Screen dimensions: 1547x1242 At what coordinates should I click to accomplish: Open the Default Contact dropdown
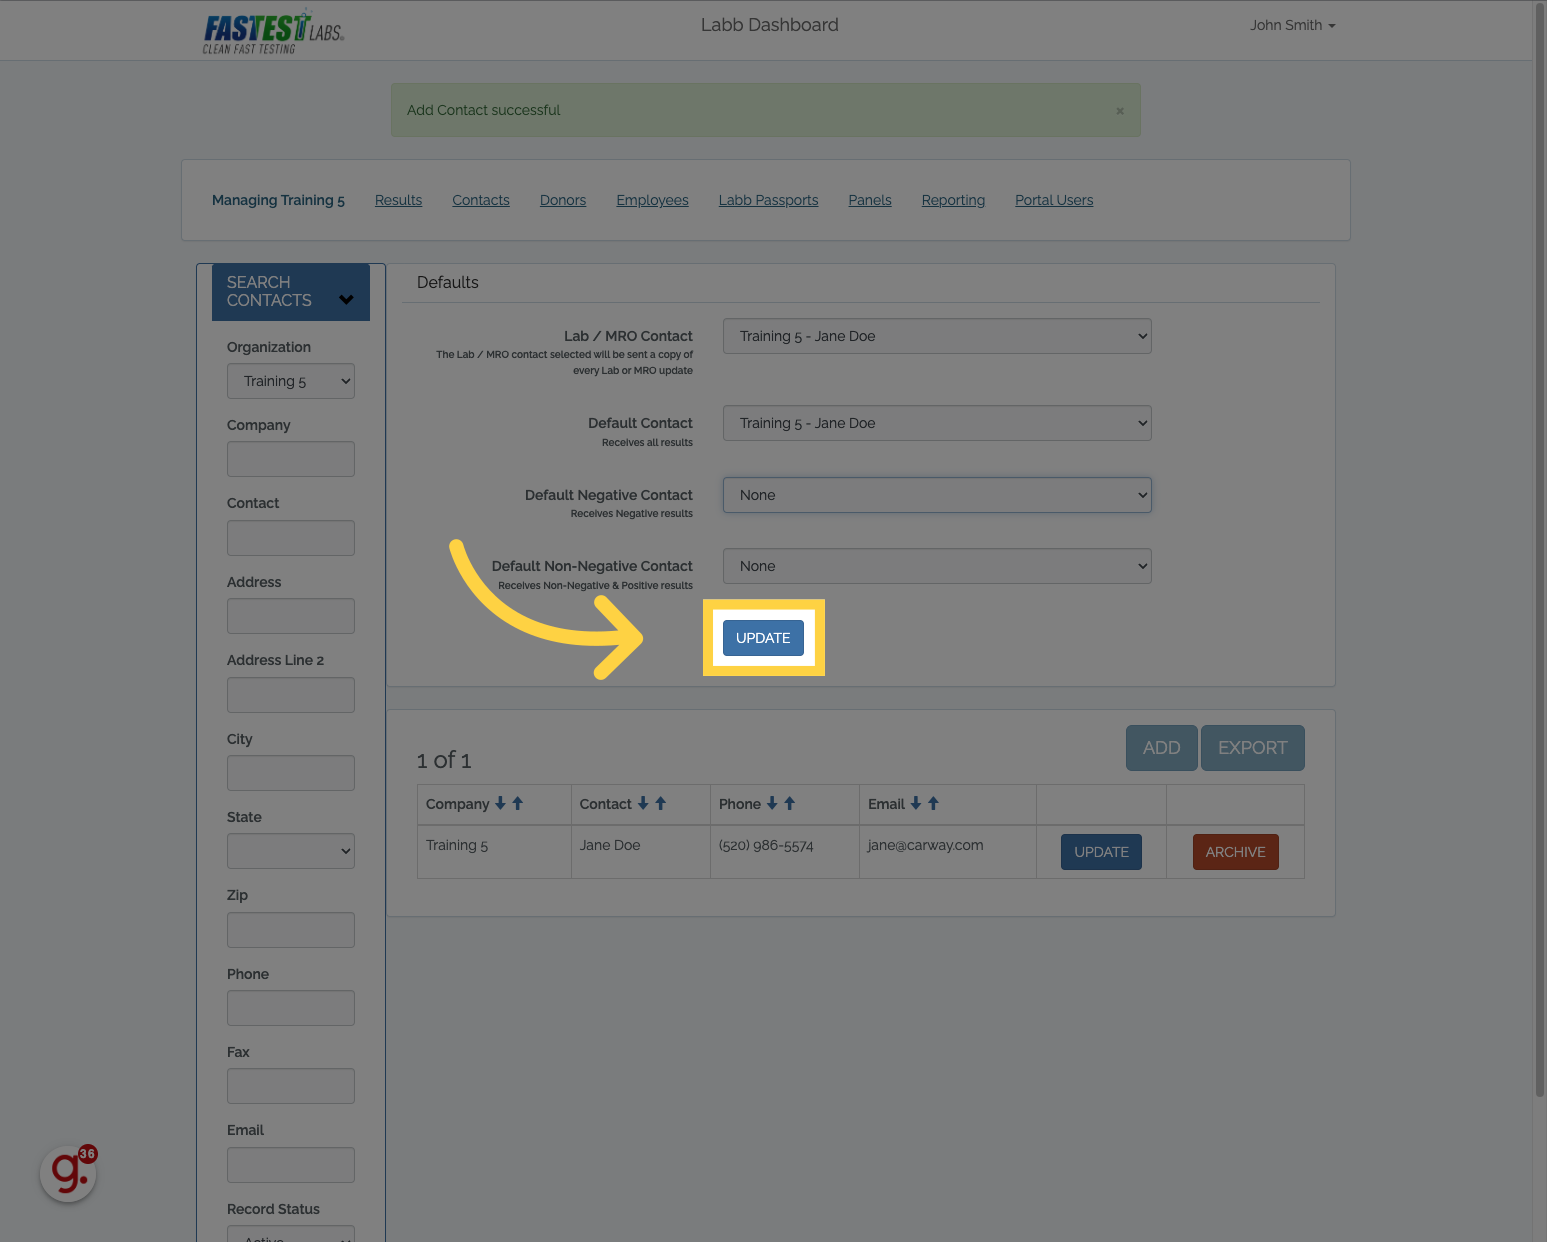[x=937, y=423]
